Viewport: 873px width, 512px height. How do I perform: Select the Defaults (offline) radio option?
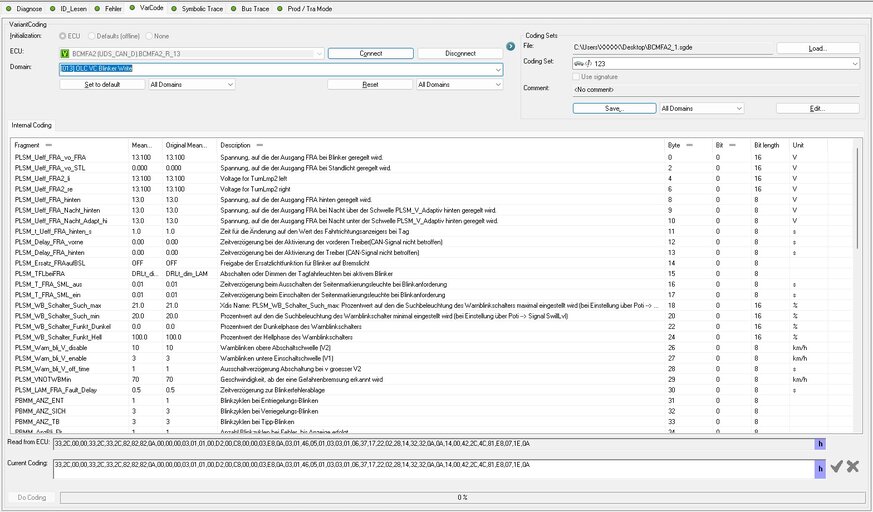(92, 35)
